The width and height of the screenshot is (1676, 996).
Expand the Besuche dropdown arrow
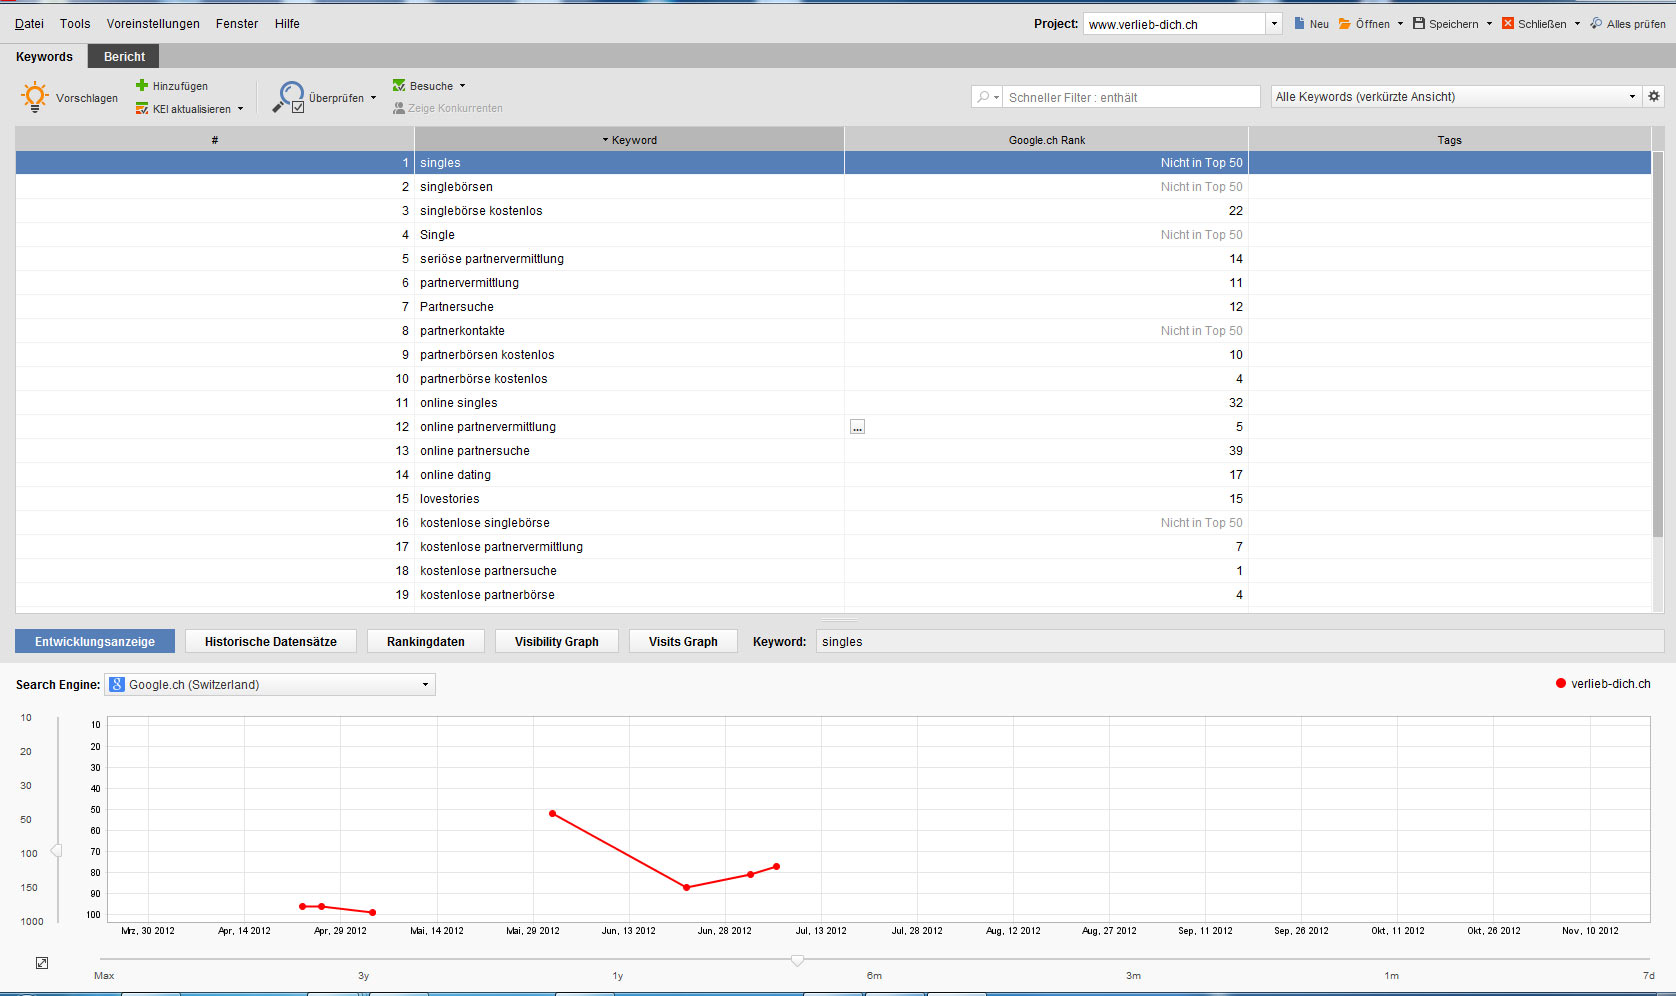tap(462, 86)
